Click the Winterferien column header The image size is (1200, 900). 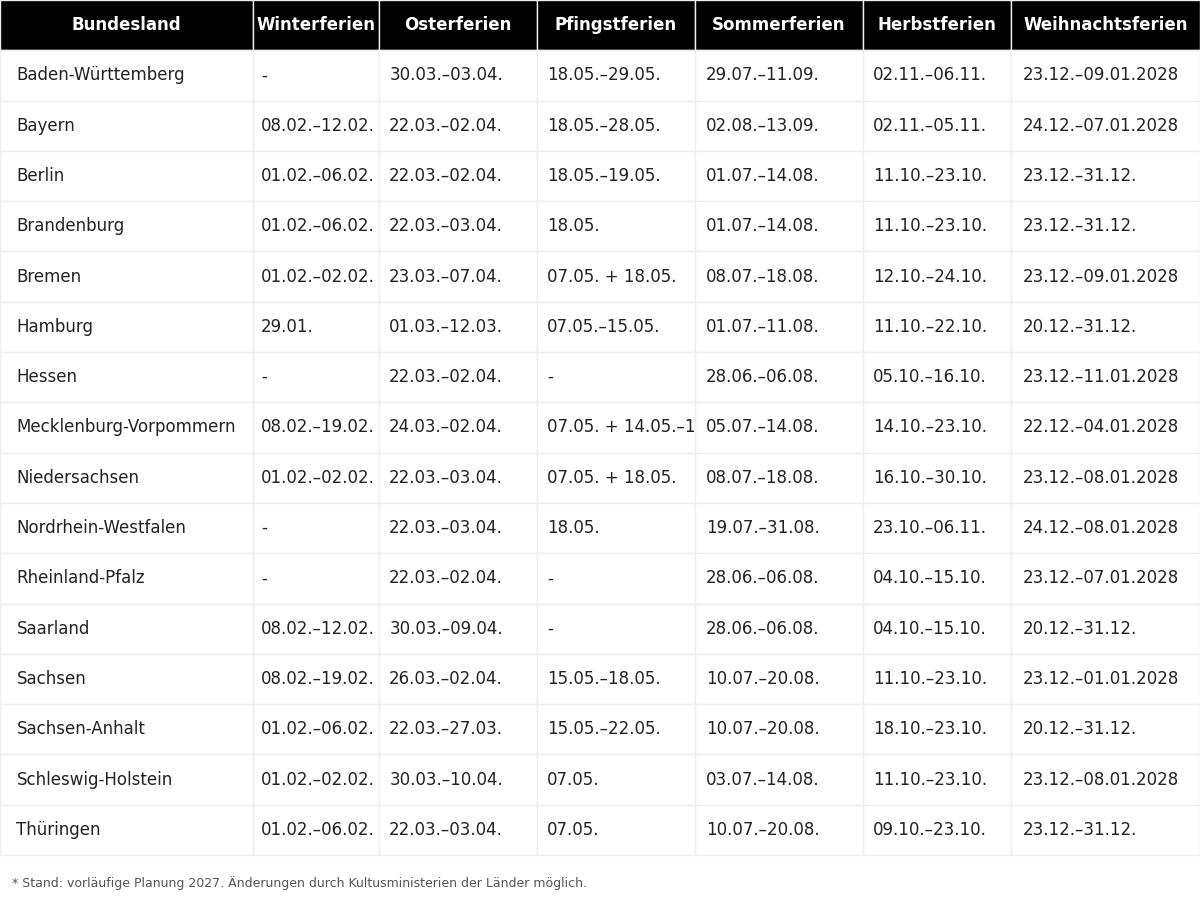(316, 25)
